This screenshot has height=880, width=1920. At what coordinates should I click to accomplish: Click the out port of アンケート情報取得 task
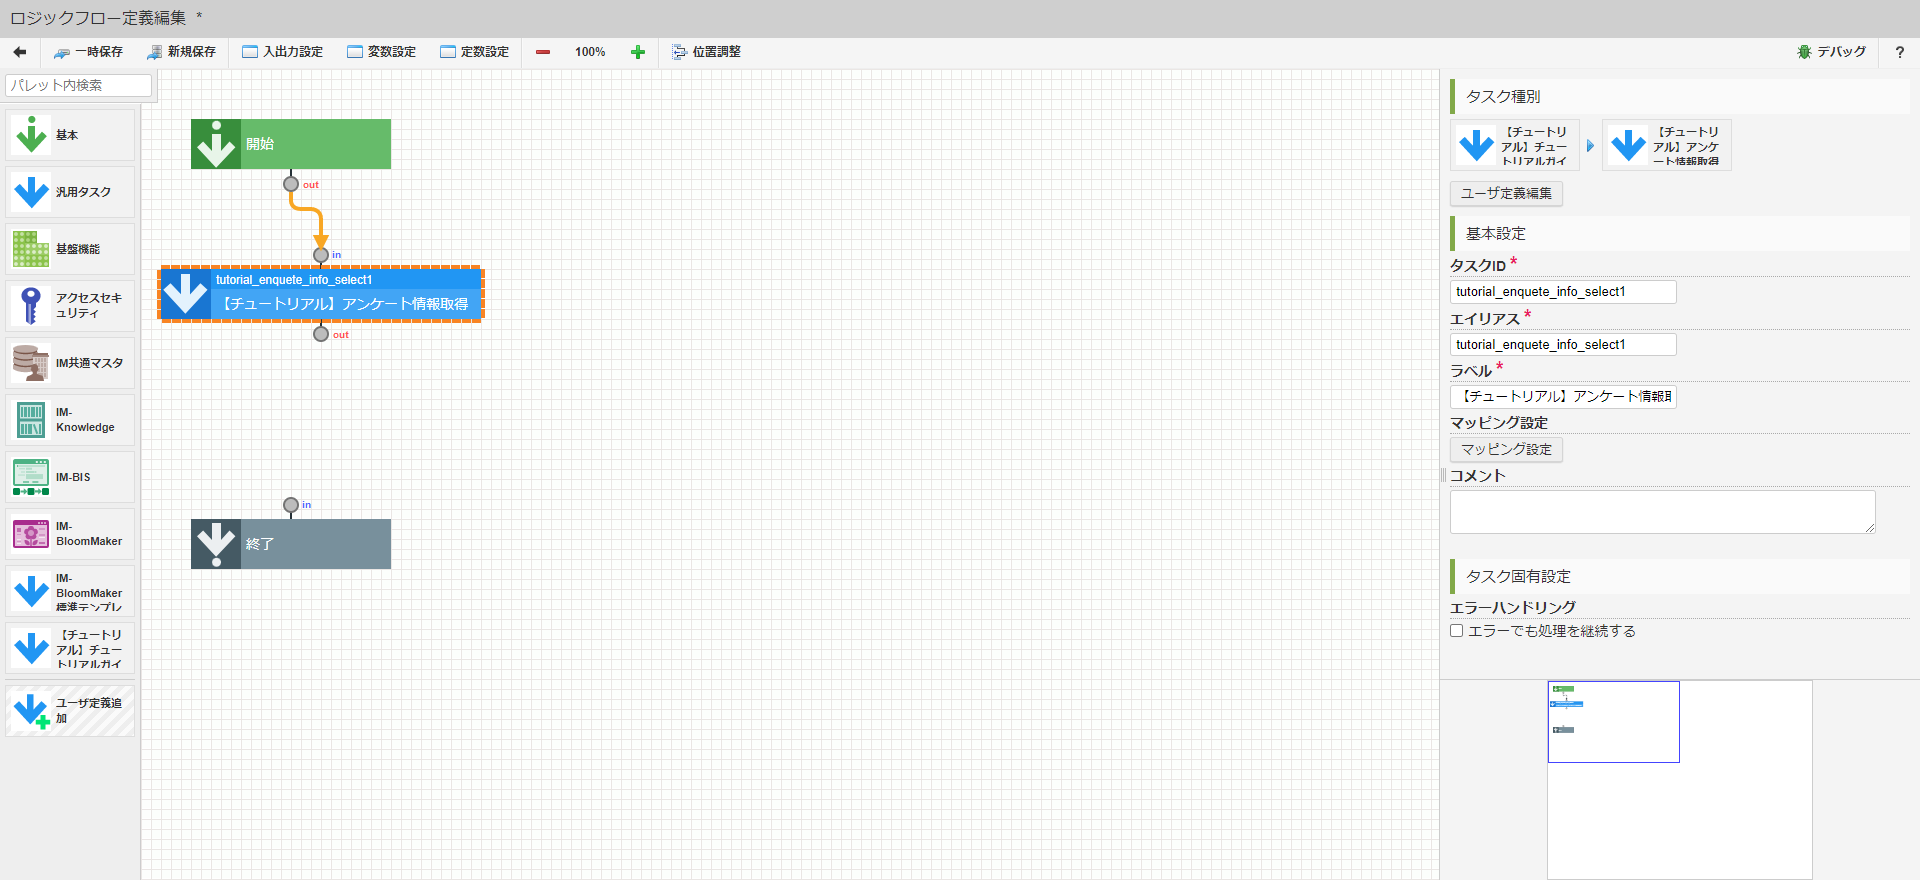[x=321, y=334]
